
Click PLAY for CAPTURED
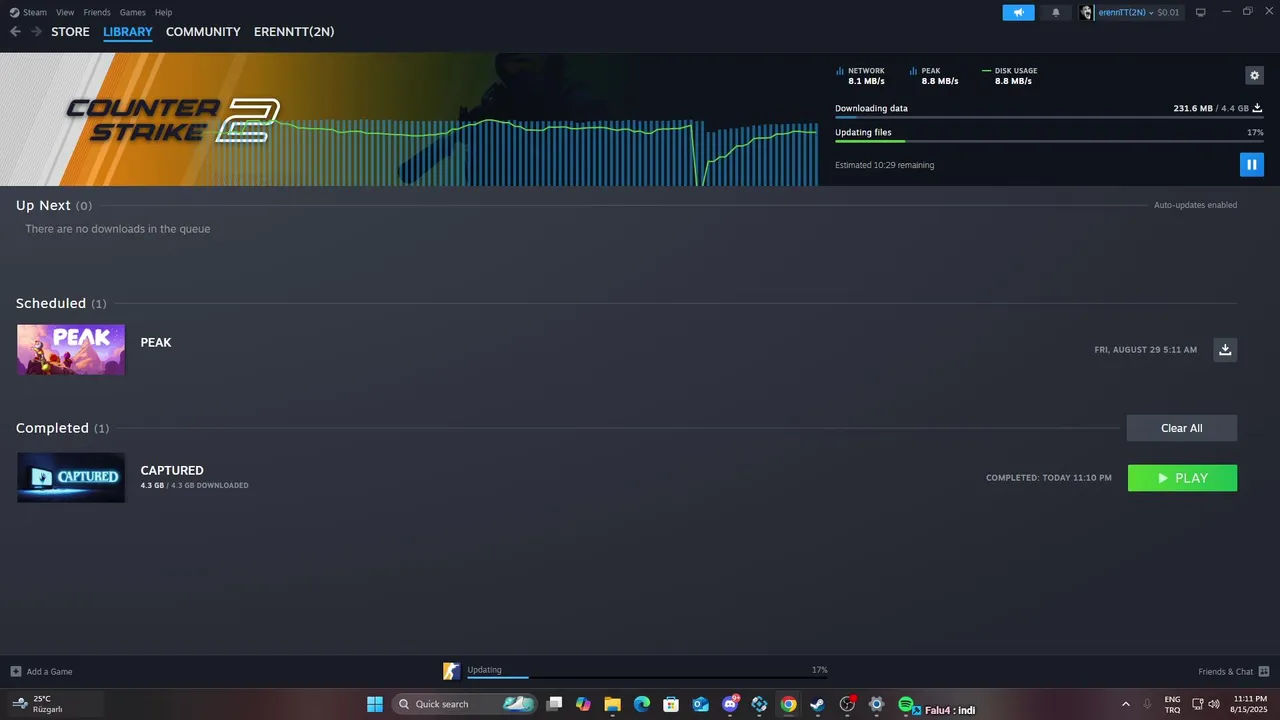(x=1182, y=478)
